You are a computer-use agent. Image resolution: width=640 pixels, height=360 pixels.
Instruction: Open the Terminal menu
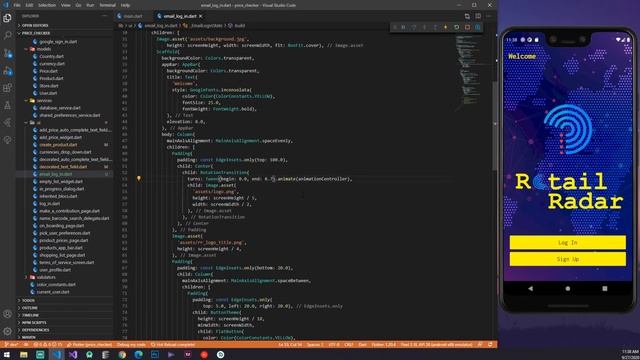tap(107, 5)
